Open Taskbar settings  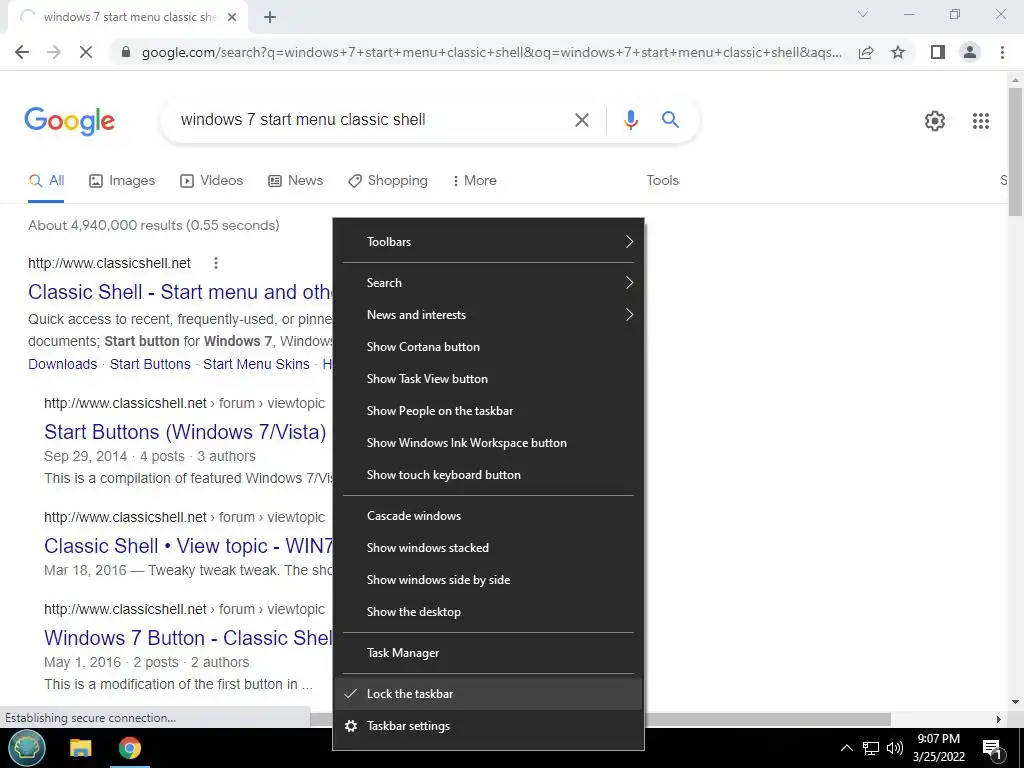click(x=488, y=726)
